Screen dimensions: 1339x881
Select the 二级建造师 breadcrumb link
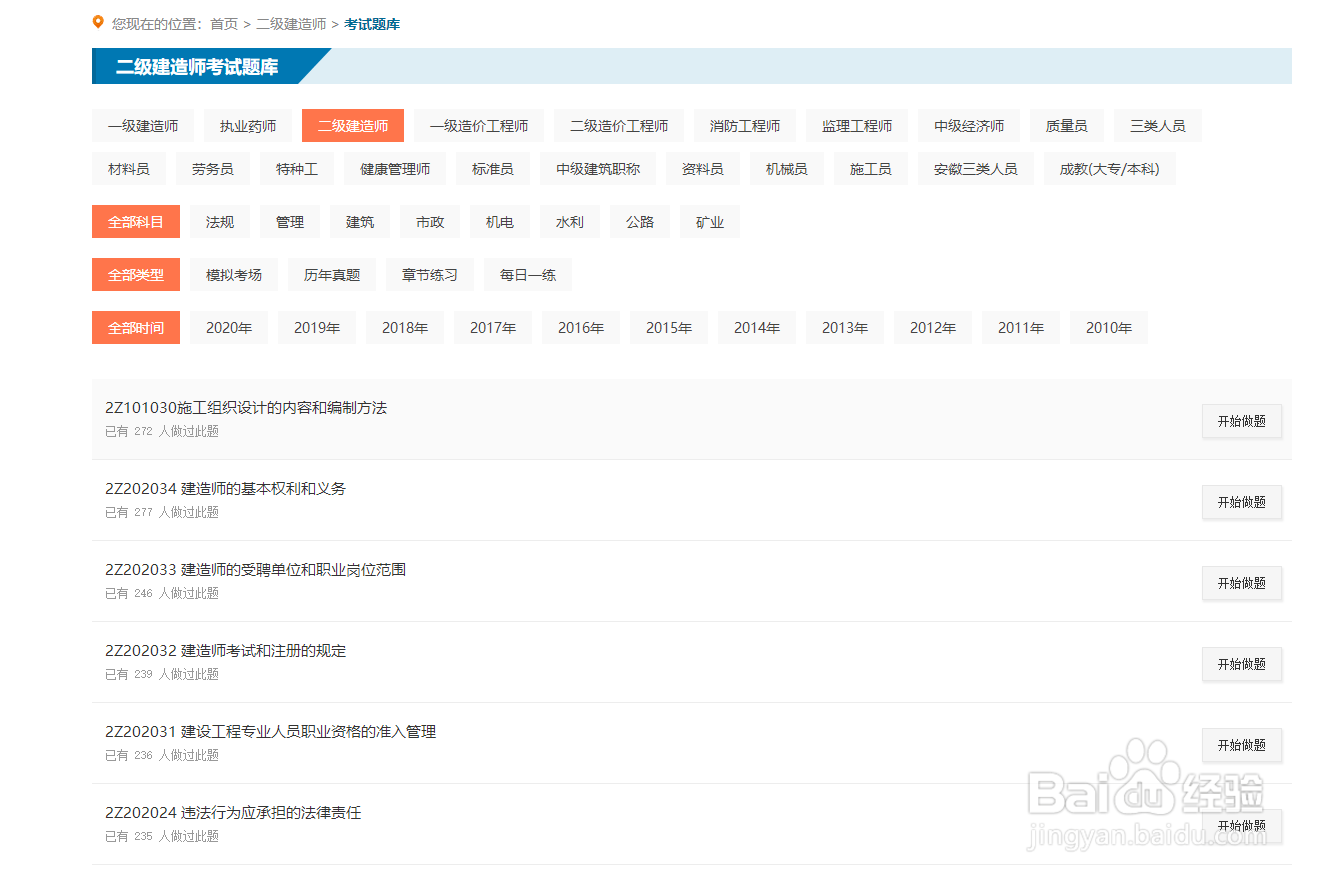point(291,24)
